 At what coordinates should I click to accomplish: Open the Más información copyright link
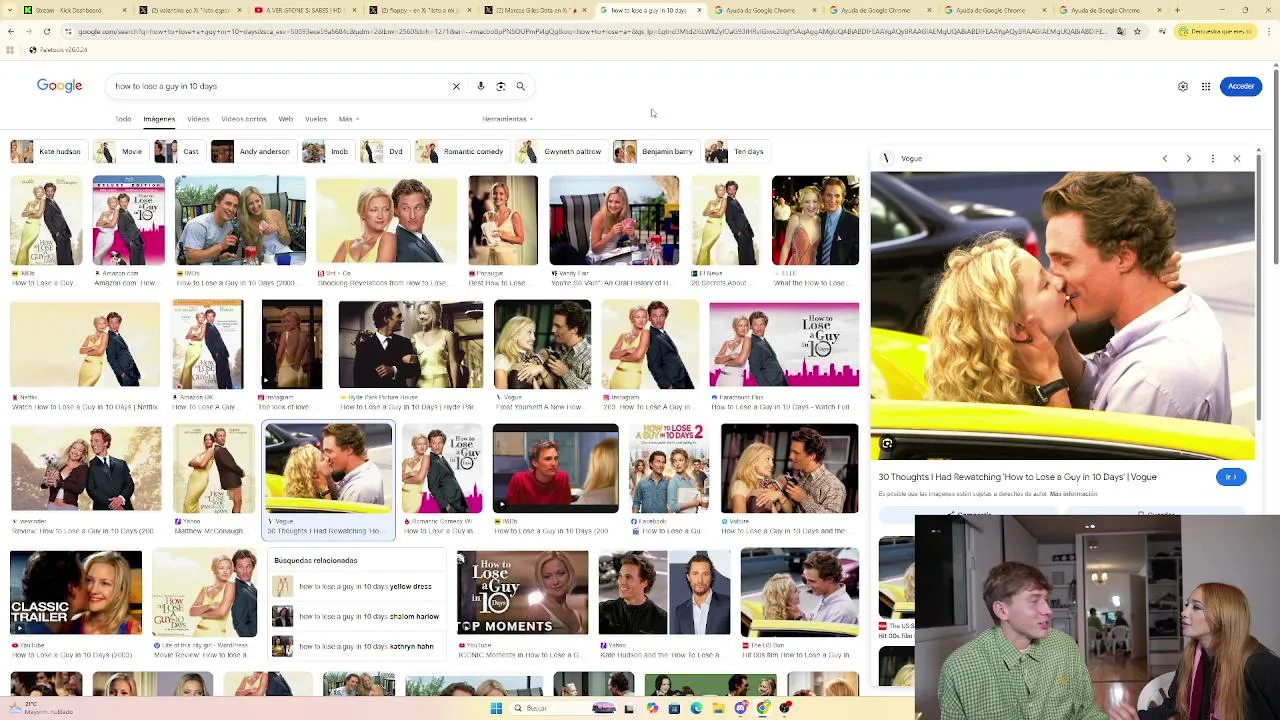pos(1073,494)
